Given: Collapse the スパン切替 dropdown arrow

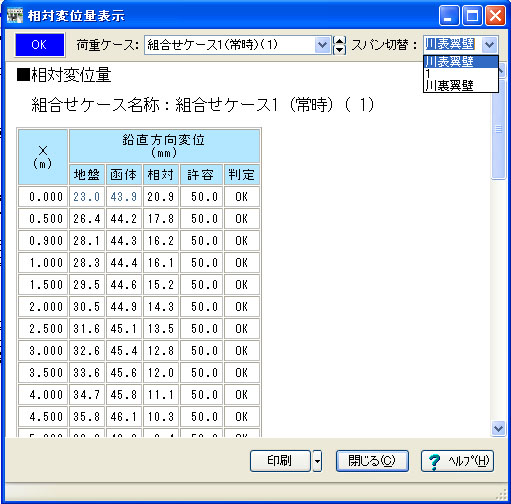Looking at the screenshot, I should point(489,44).
